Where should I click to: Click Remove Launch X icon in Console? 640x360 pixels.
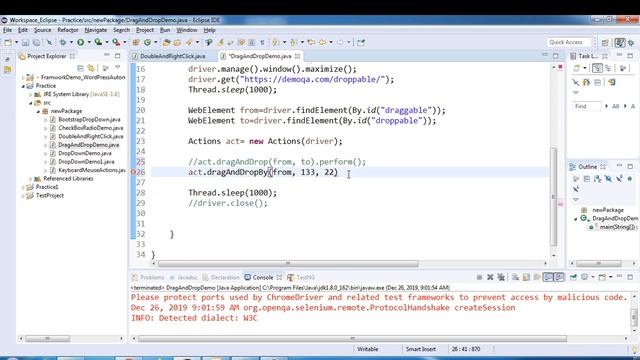(490, 277)
